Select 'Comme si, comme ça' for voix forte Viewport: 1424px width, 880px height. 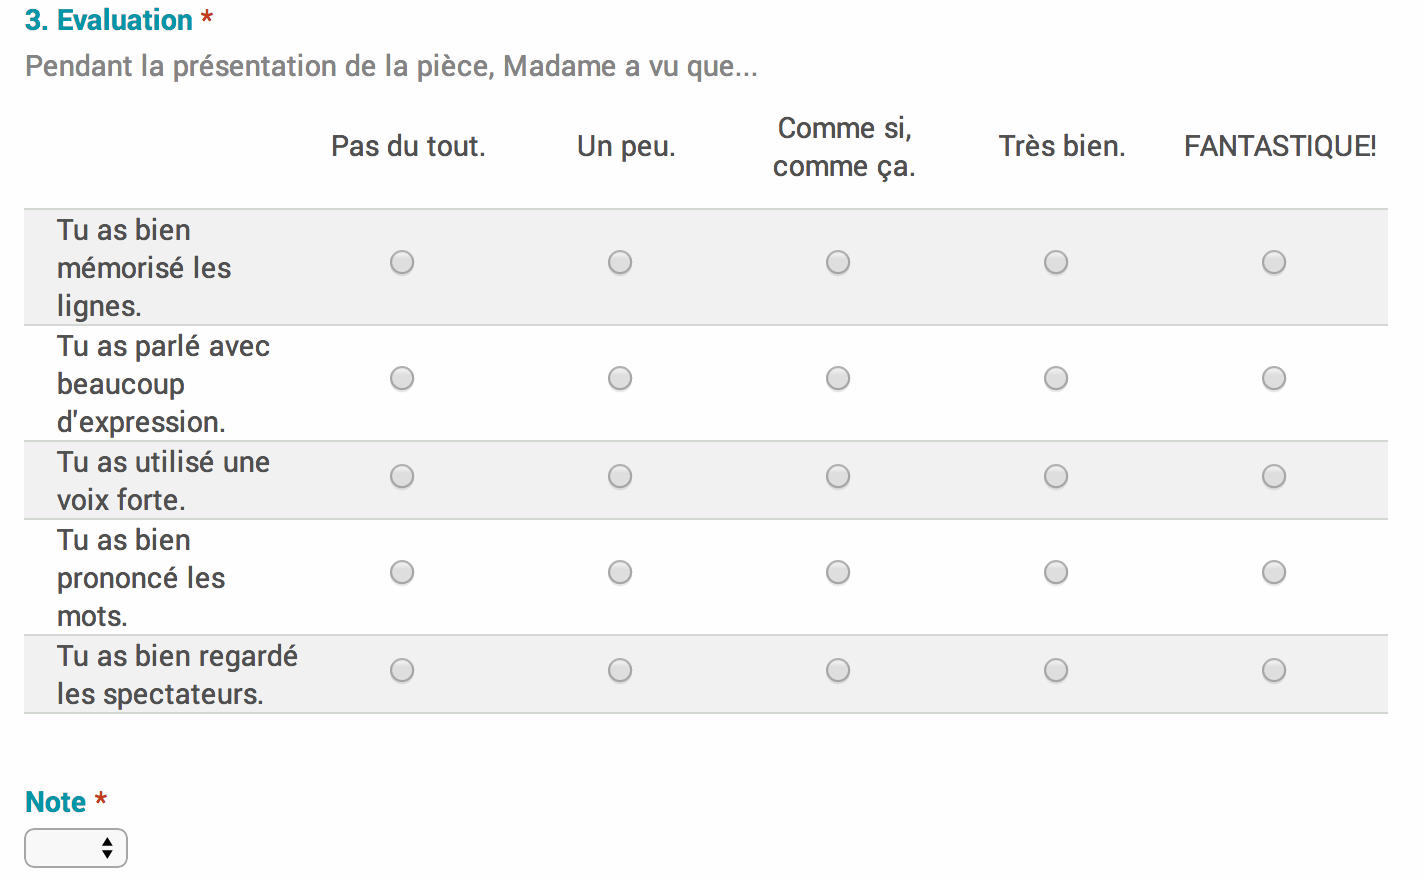[x=838, y=476]
